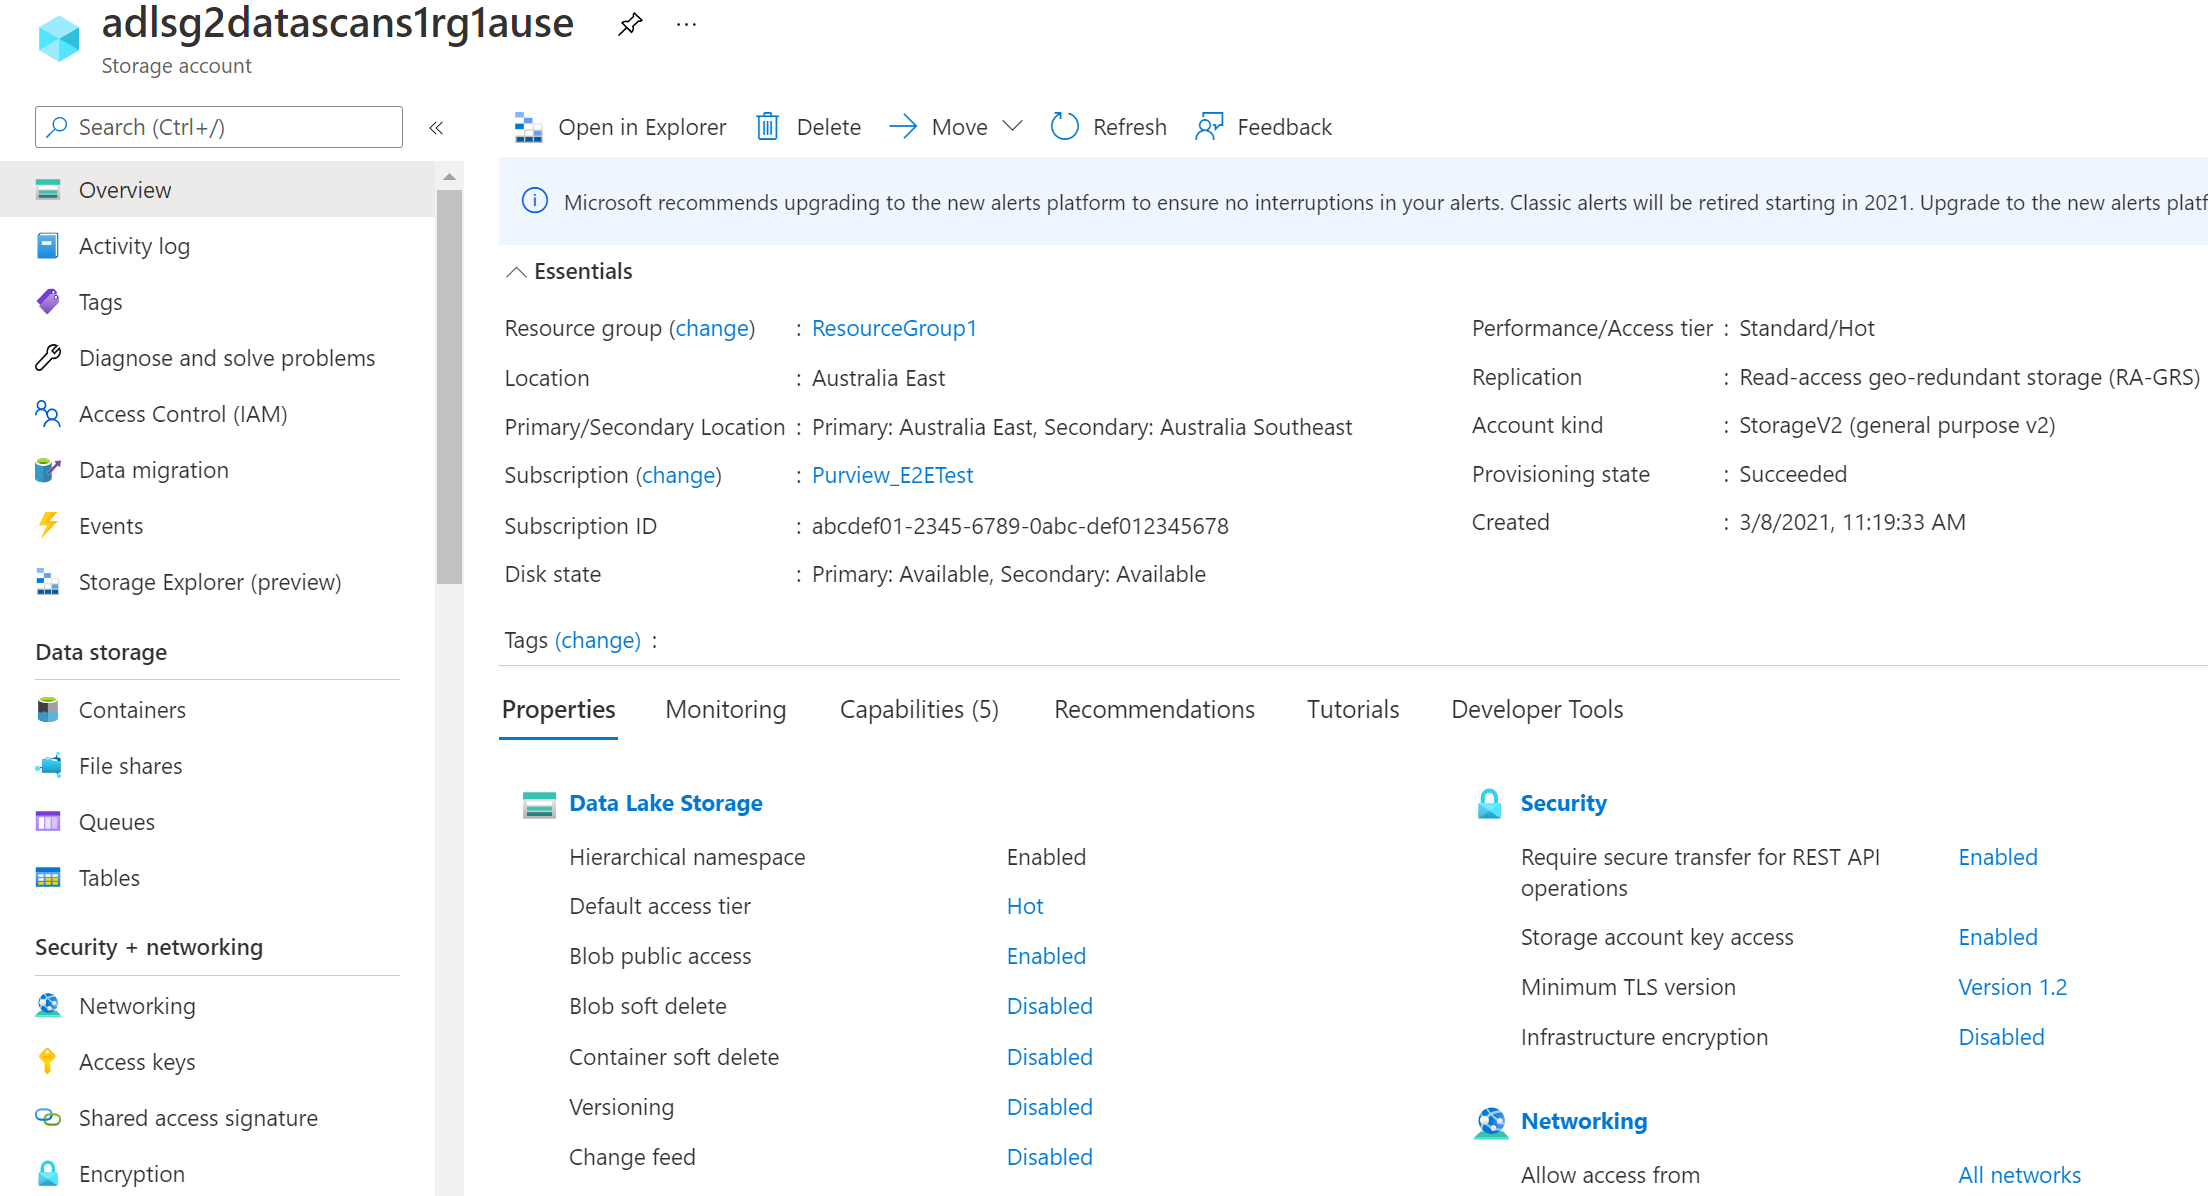This screenshot has height=1196, width=2208.
Task: Click the Tables icon
Action: point(47,878)
